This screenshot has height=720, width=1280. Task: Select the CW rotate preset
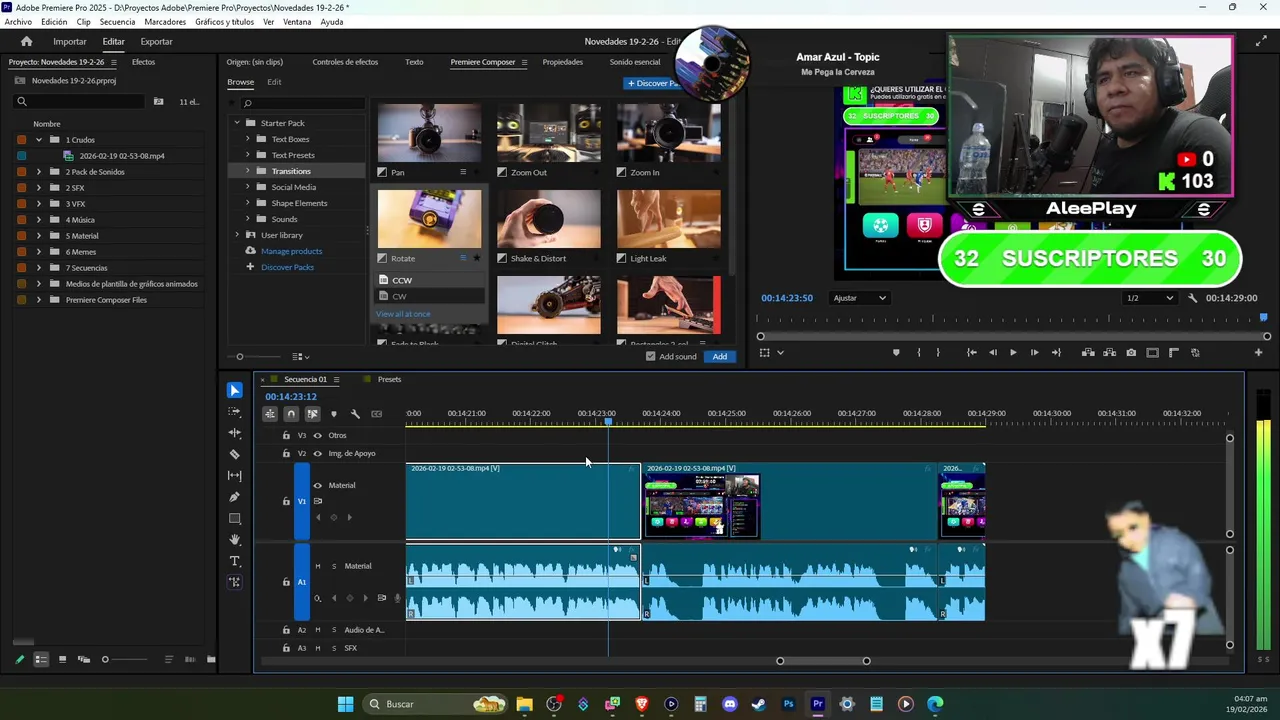coord(430,296)
